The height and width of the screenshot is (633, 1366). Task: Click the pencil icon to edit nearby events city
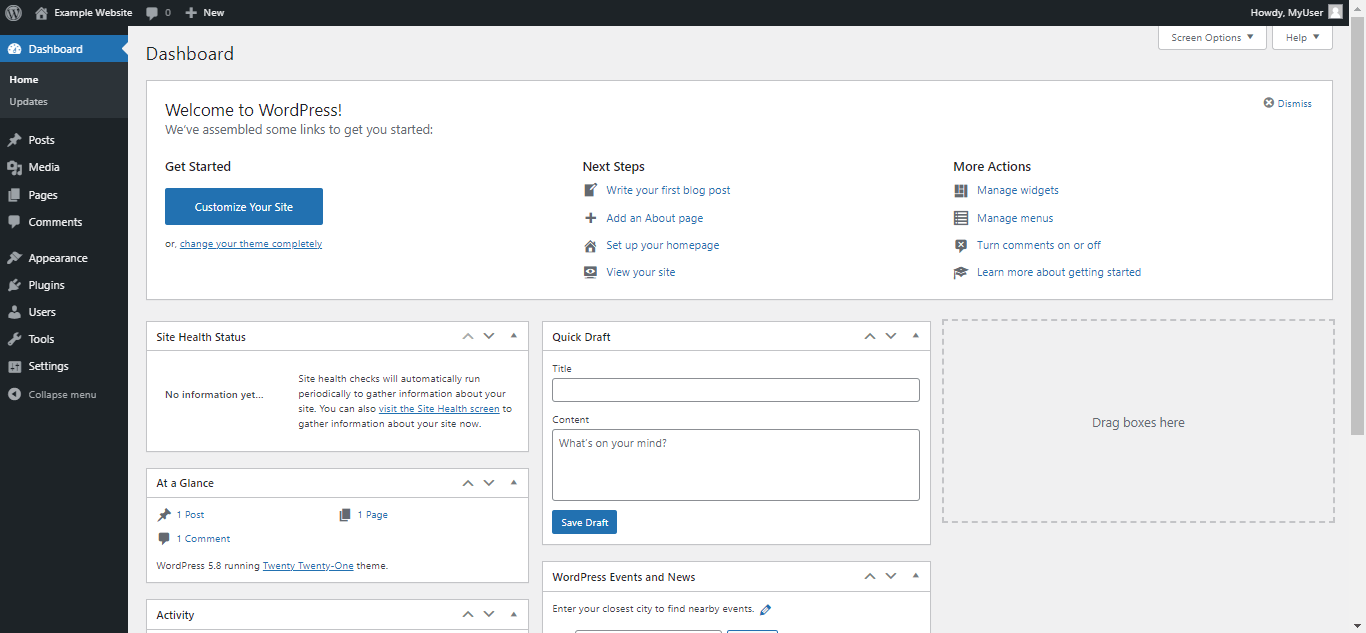[766, 608]
